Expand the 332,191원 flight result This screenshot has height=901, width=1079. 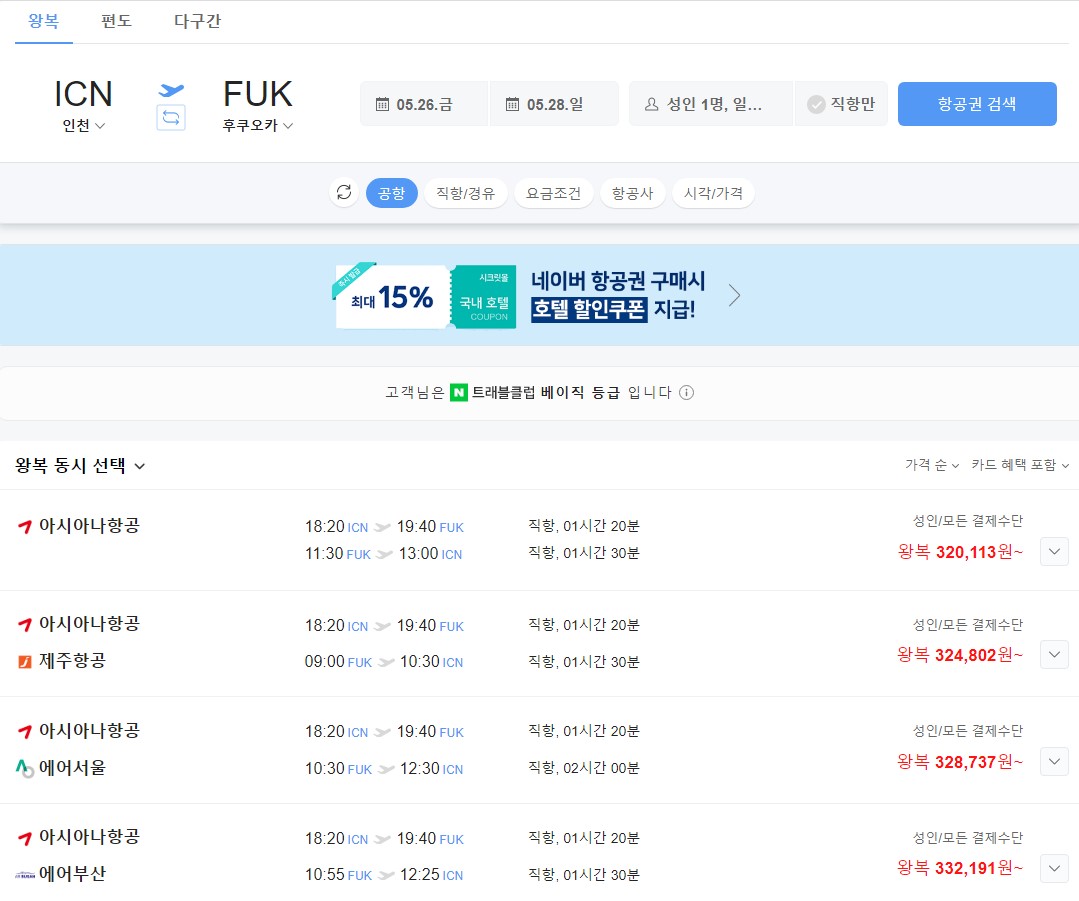coord(1054,868)
